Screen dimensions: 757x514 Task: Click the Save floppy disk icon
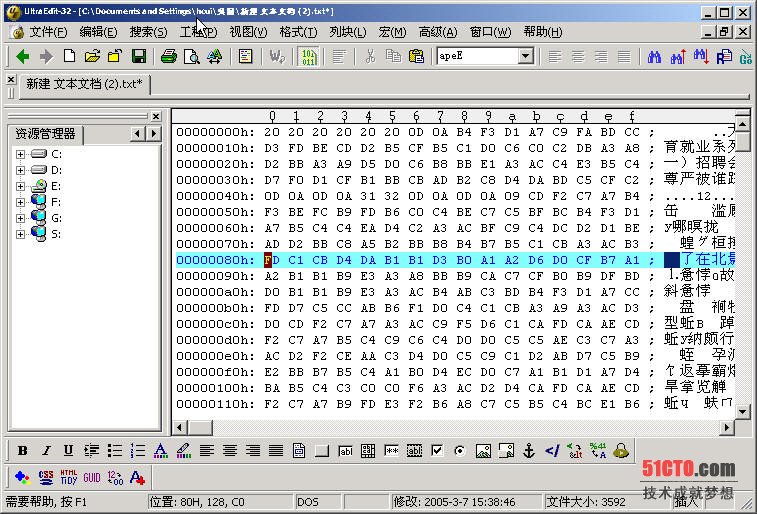tap(139, 56)
